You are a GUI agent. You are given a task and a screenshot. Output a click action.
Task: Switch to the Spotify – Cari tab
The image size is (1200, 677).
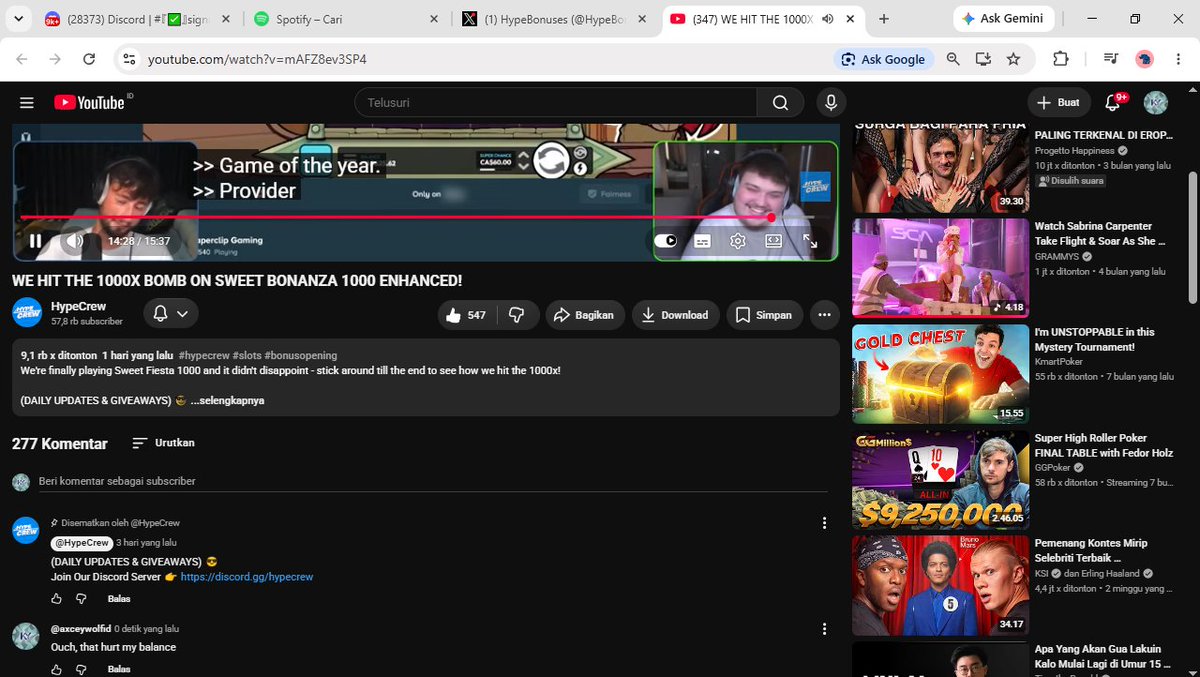345,19
